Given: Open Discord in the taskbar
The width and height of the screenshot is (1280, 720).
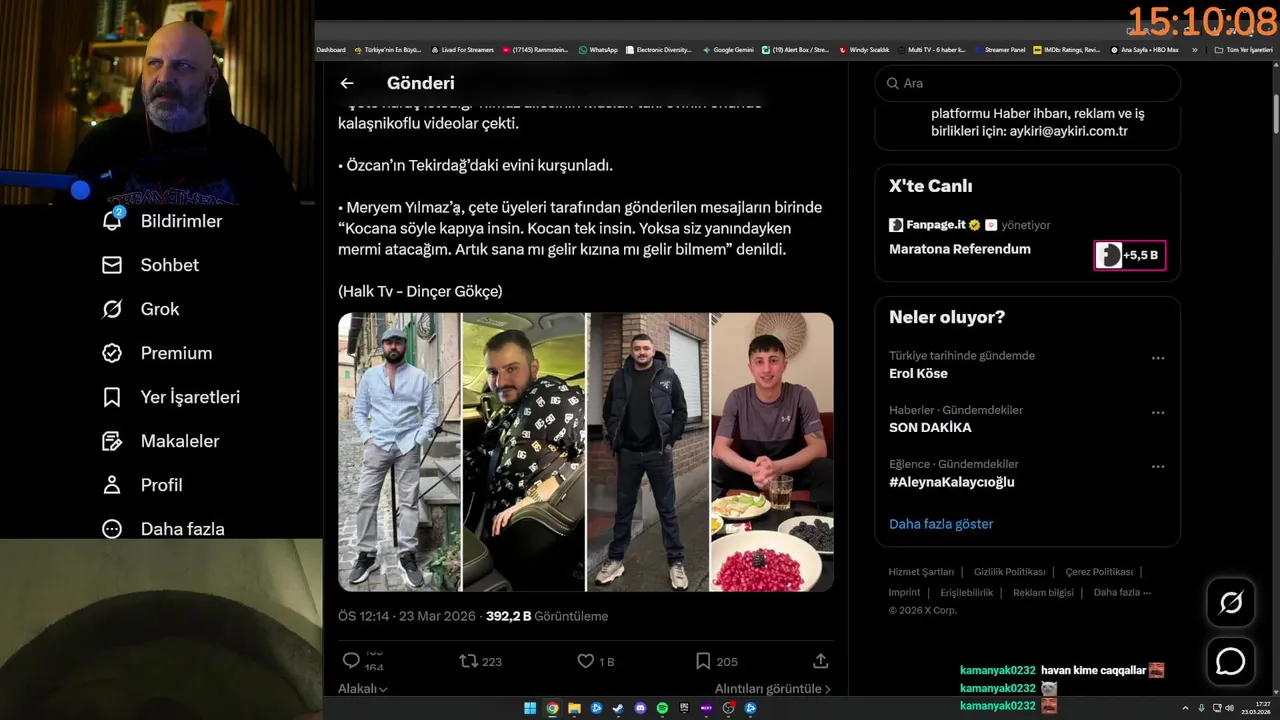Looking at the screenshot, I should pyautogui.click(x=640, y=708).
